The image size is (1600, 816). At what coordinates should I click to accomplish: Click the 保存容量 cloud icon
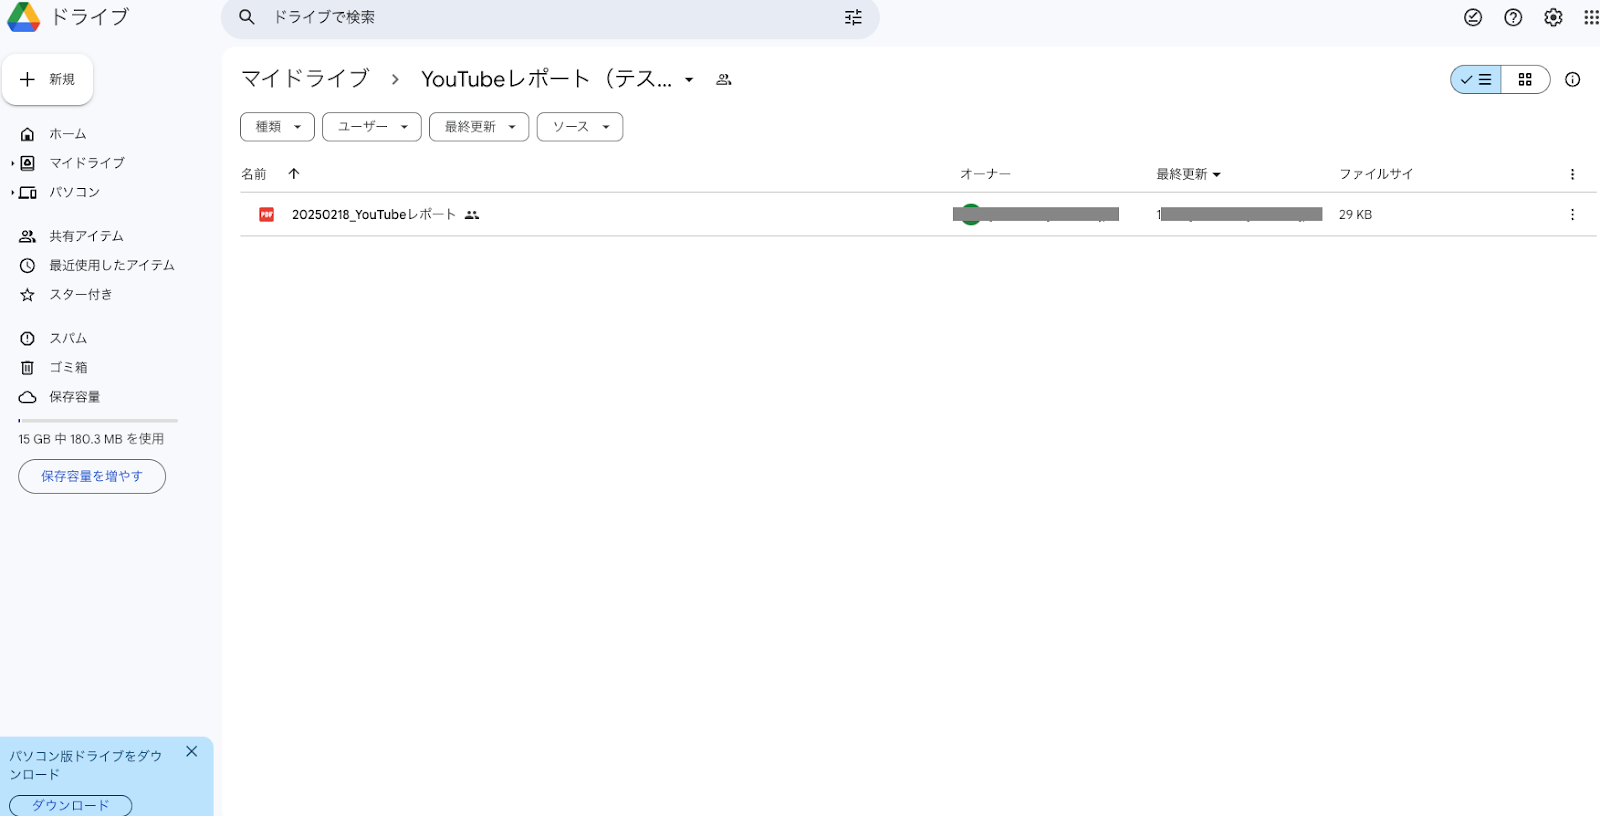coord(28,397)
